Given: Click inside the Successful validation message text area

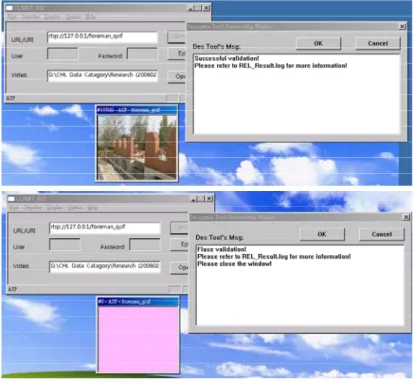Looking at the screenshot, I should (x=297, y=94).
